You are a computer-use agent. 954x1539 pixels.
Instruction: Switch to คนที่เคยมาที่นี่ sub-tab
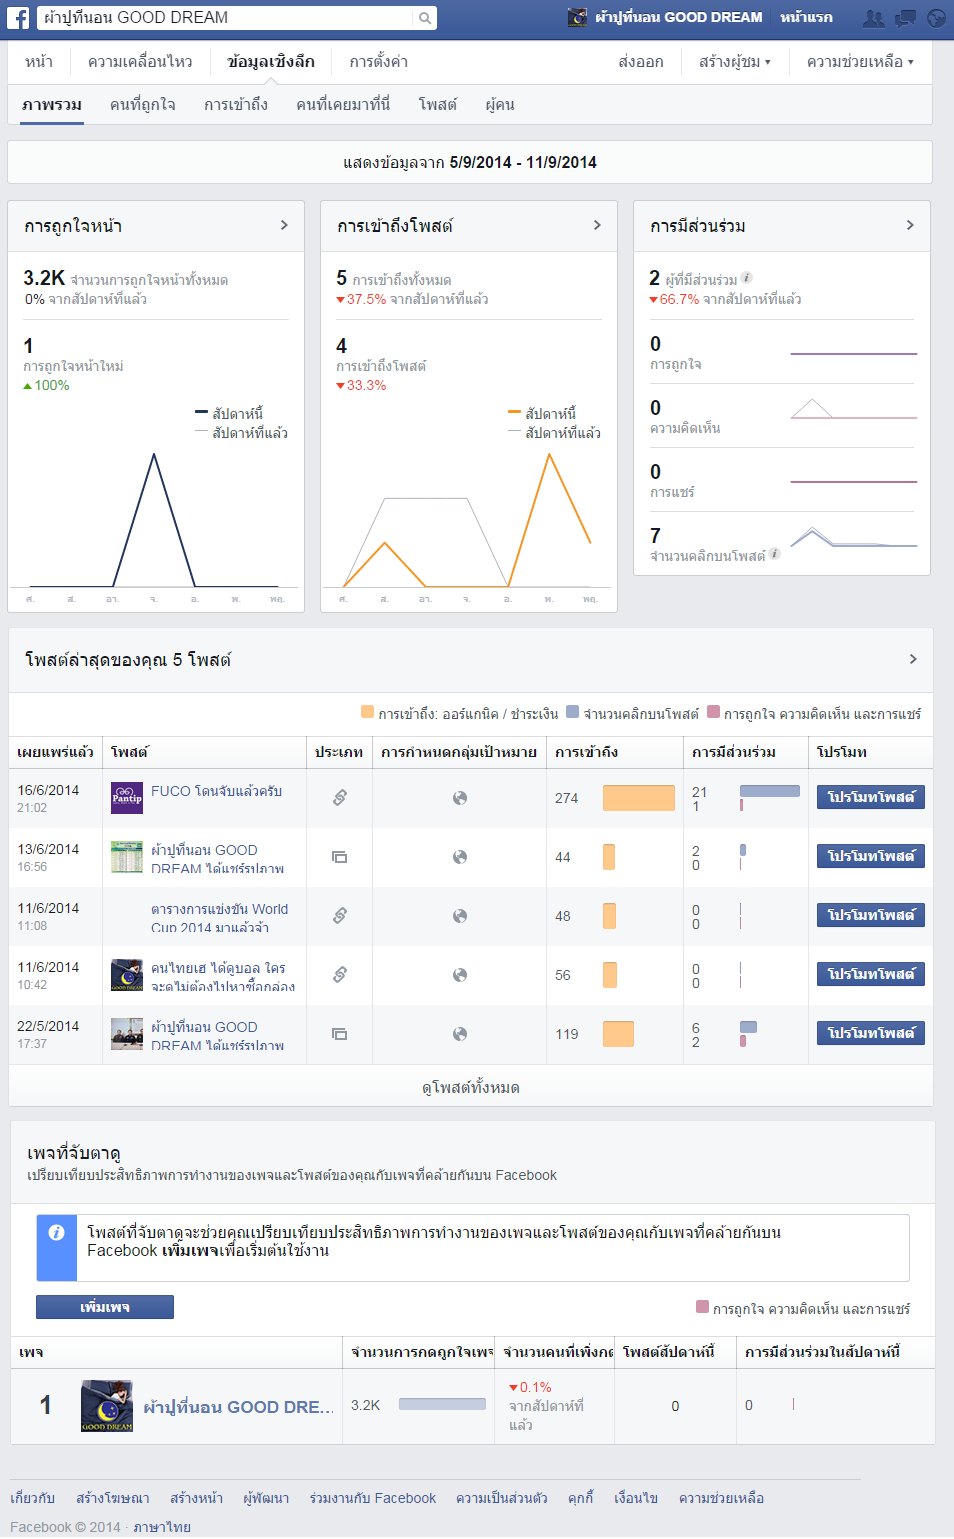[x=343, y=105]
